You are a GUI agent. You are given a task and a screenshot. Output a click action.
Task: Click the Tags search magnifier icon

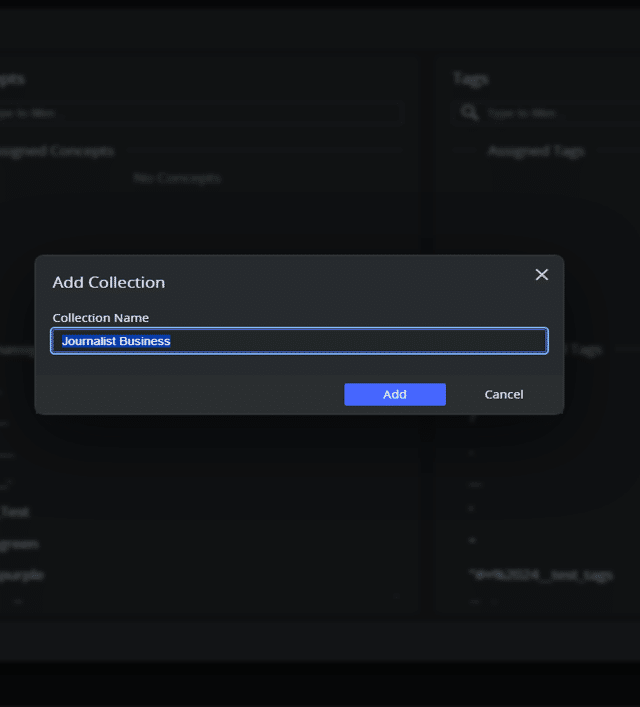pos(468,113)
